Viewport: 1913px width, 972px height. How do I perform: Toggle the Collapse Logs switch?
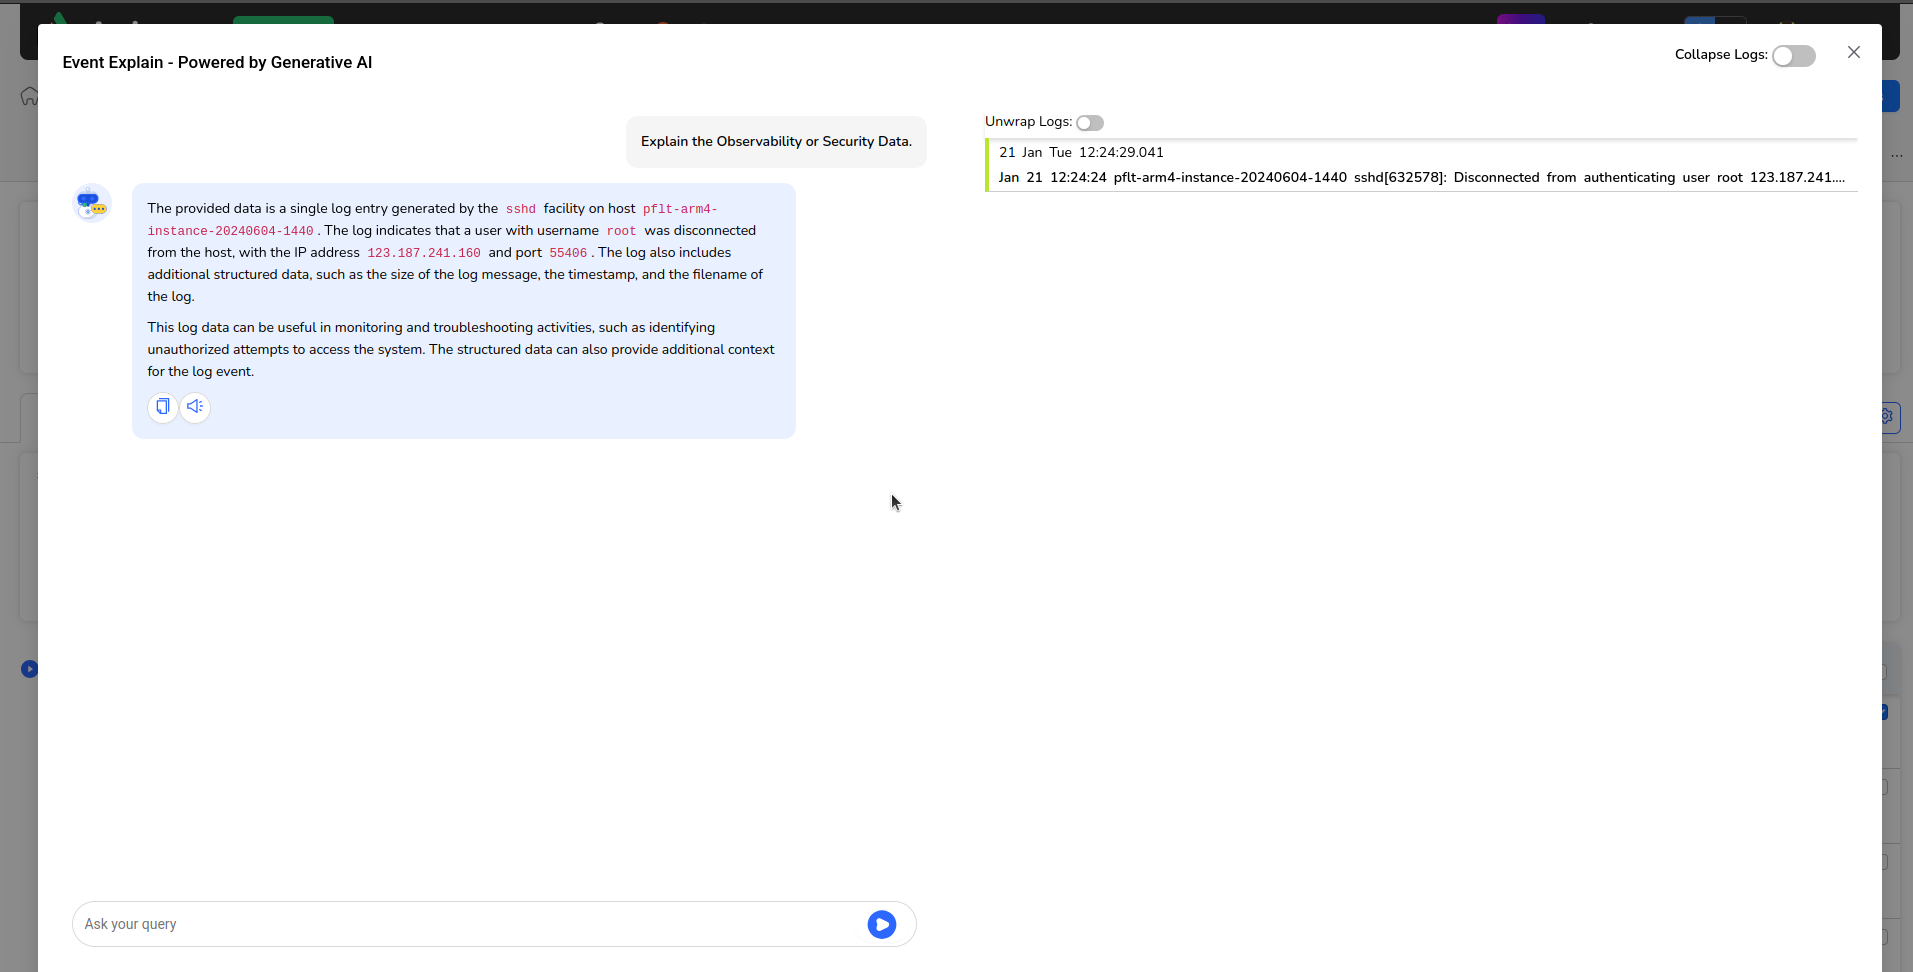[1793, 56]
